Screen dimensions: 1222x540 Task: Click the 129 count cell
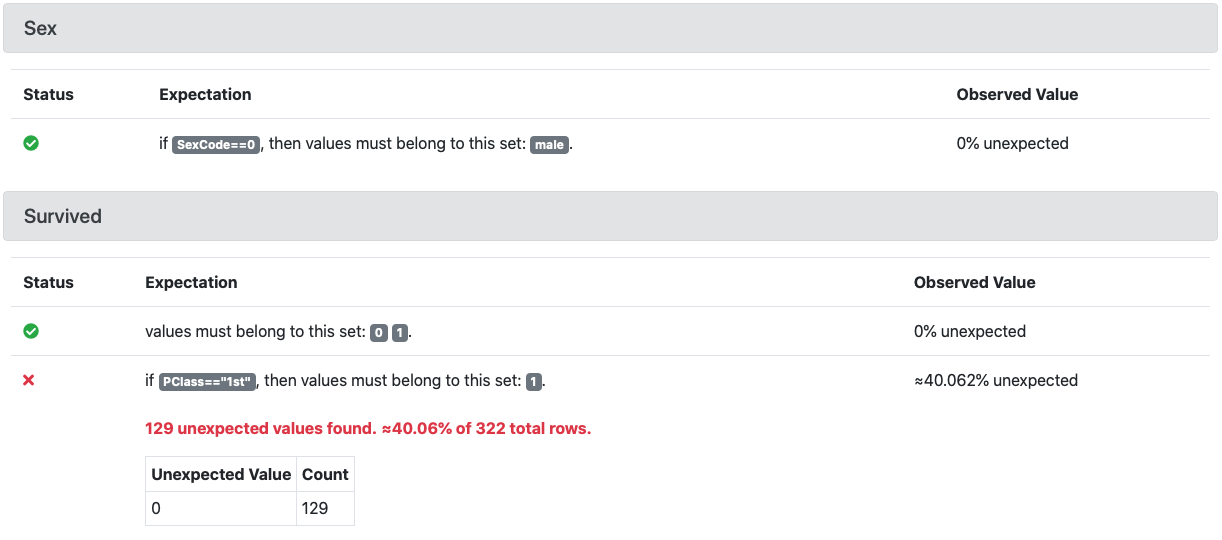tap(315, 508)
